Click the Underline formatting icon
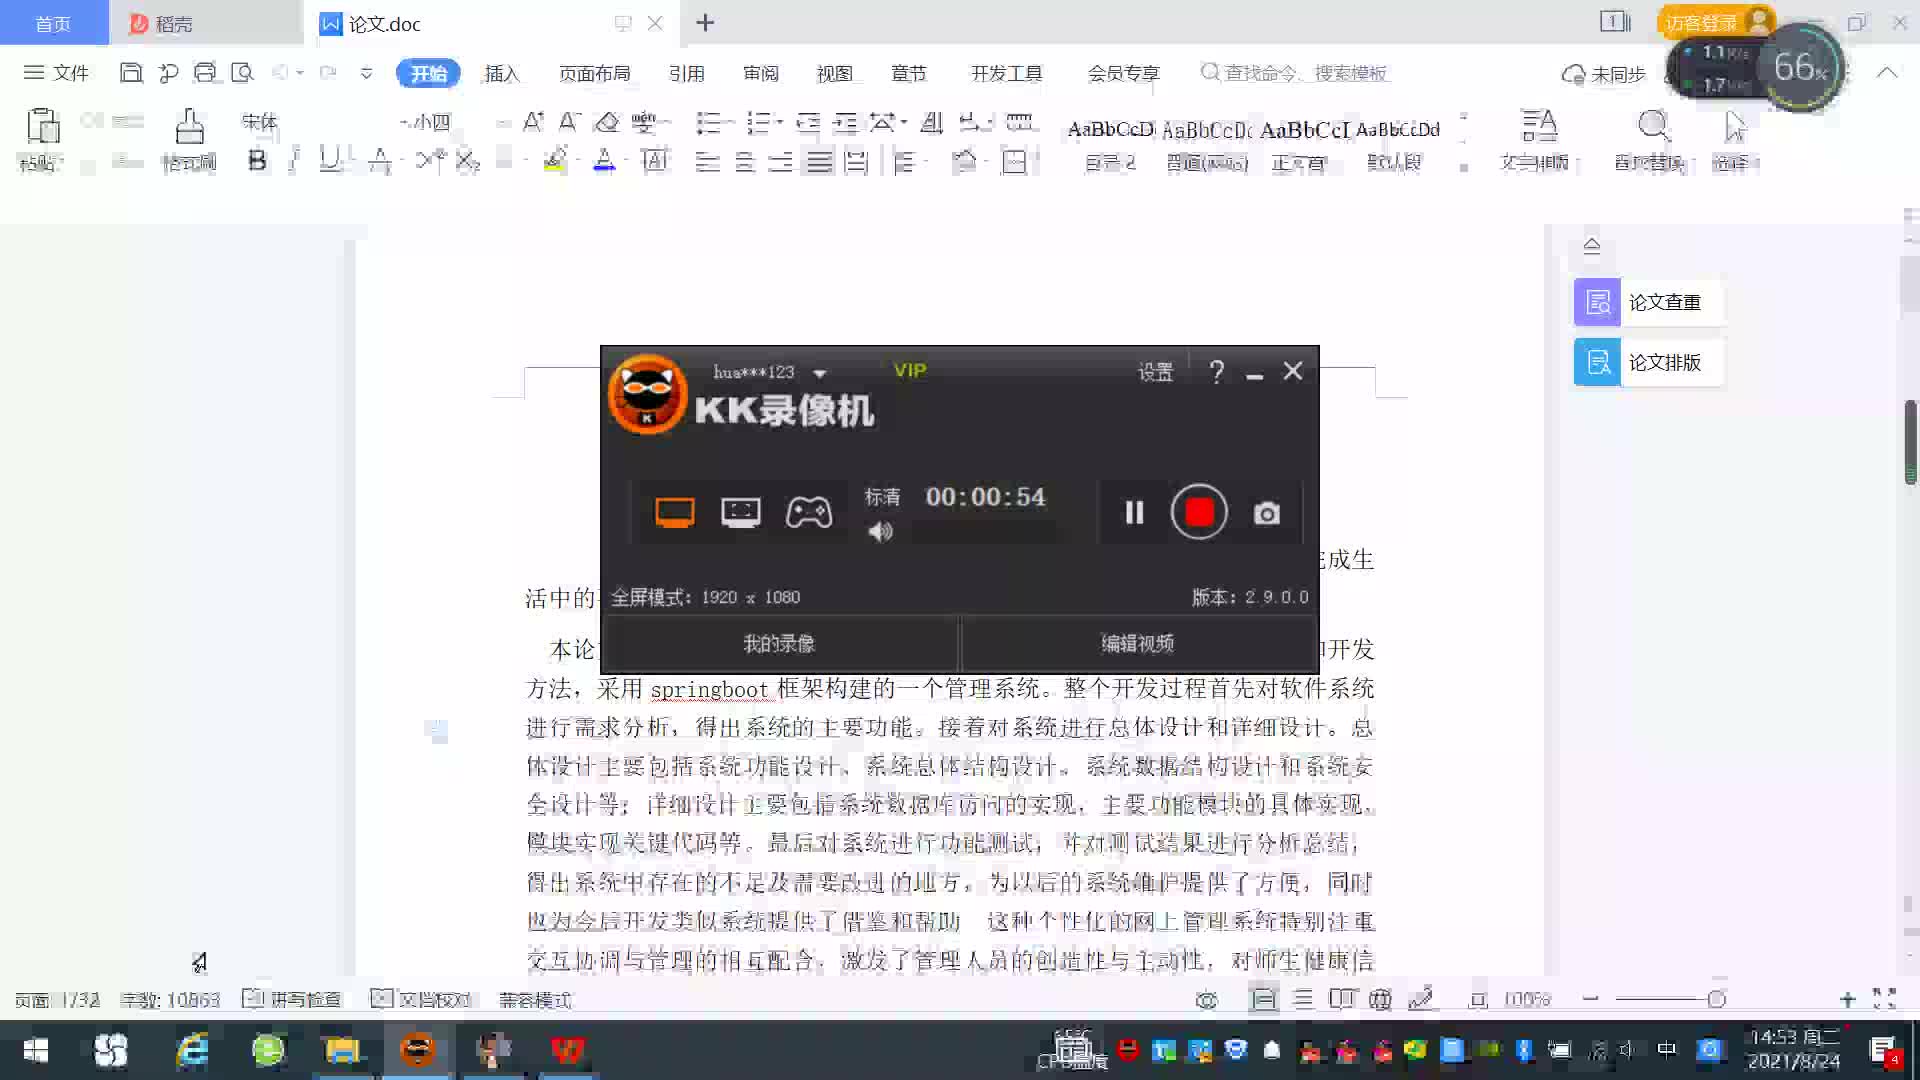1920x1080 pixels. tap(329, 161)
